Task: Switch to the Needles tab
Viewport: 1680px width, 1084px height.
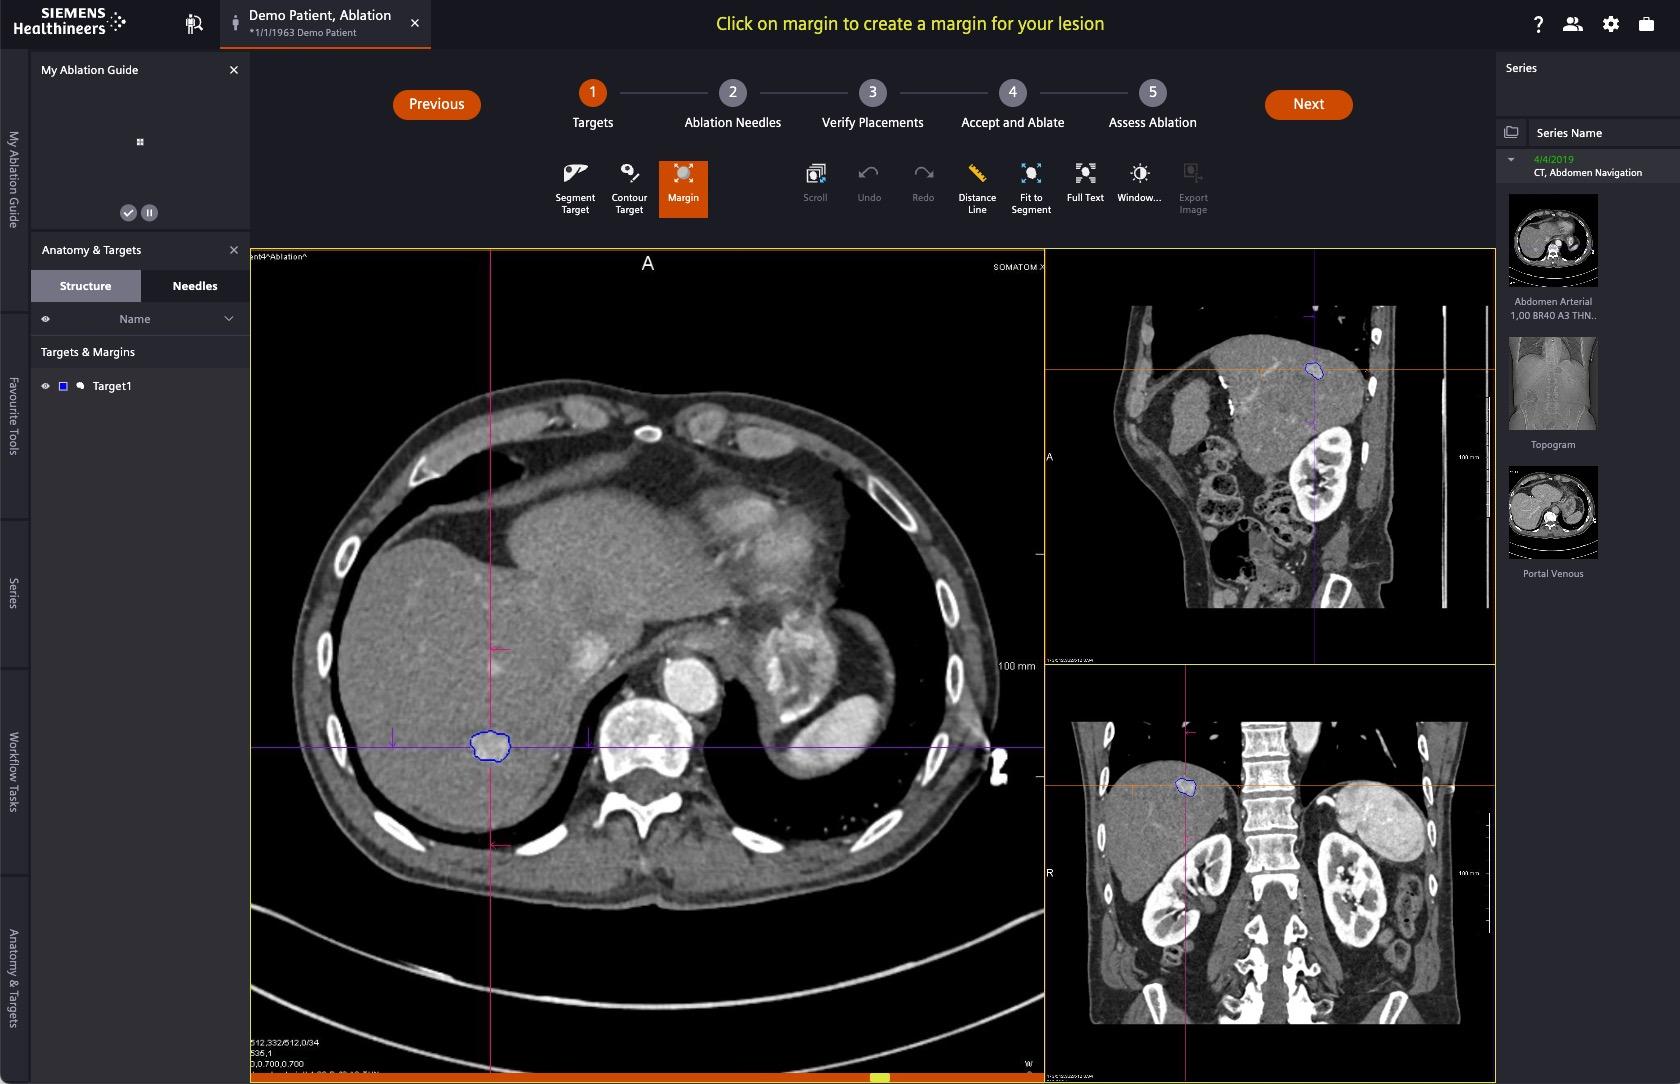Action: 195,286
